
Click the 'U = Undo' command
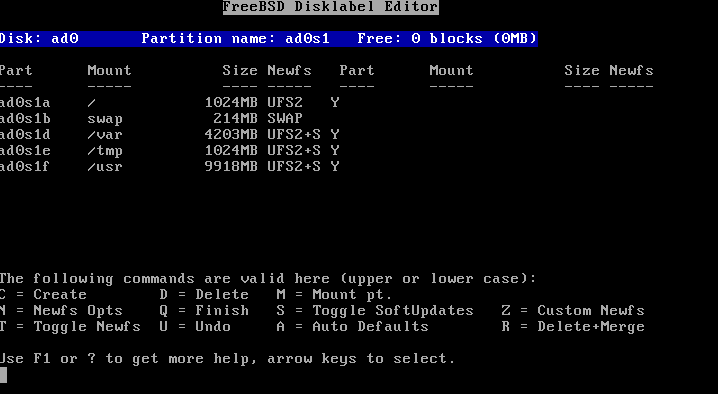pos(195,327)
